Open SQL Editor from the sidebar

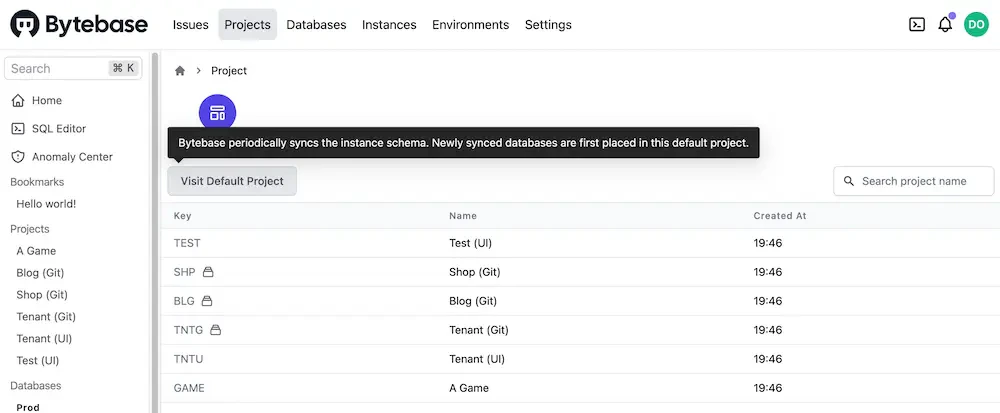(x=59, y=129)
